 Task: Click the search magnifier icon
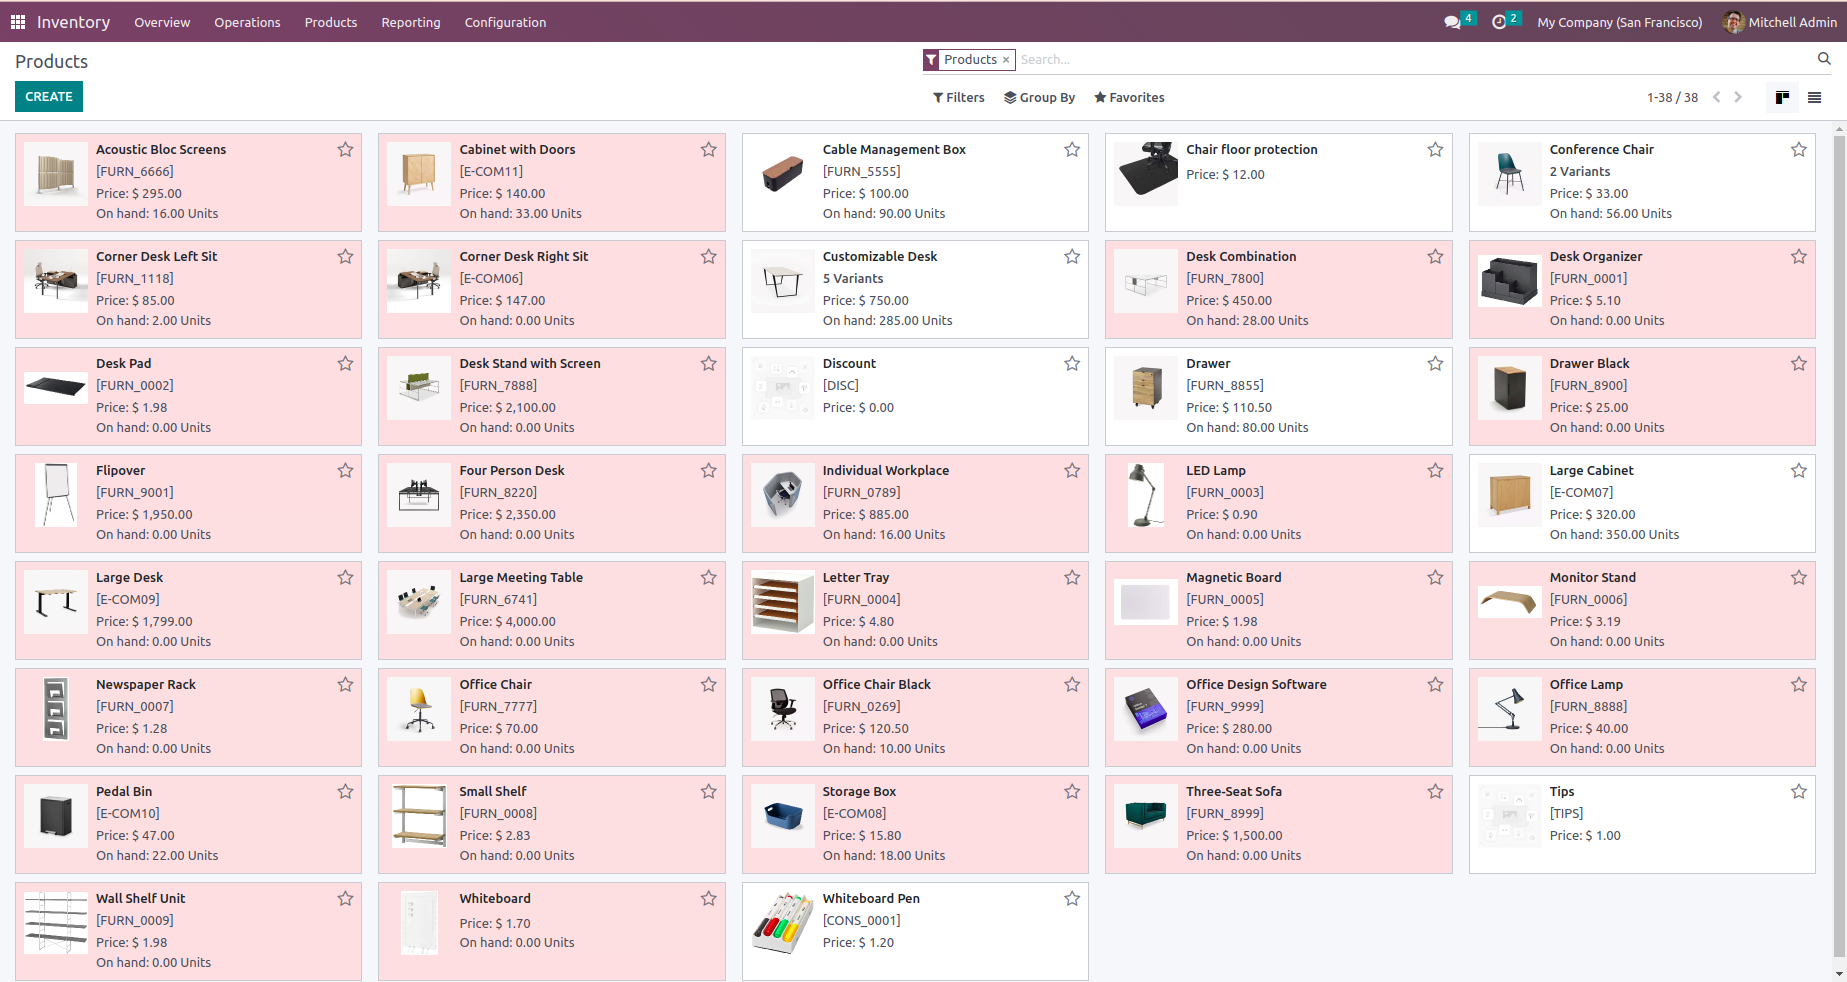pyautogui.click(x=1824, y=59)
